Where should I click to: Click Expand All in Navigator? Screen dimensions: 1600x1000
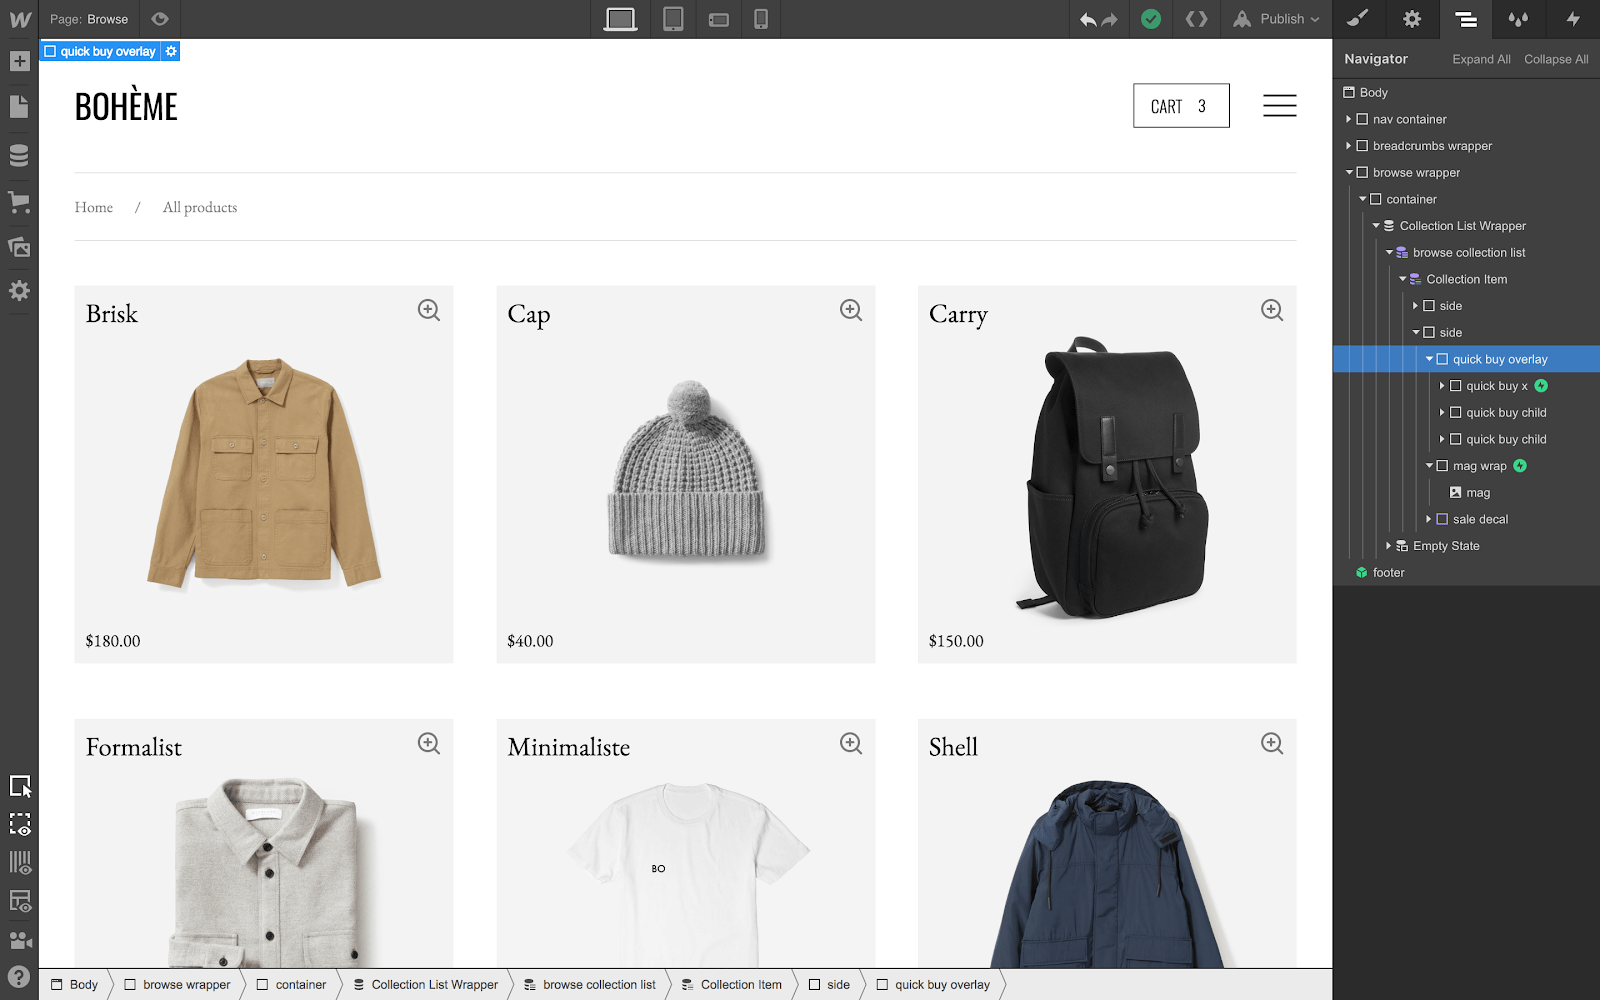click(1481, 59)
